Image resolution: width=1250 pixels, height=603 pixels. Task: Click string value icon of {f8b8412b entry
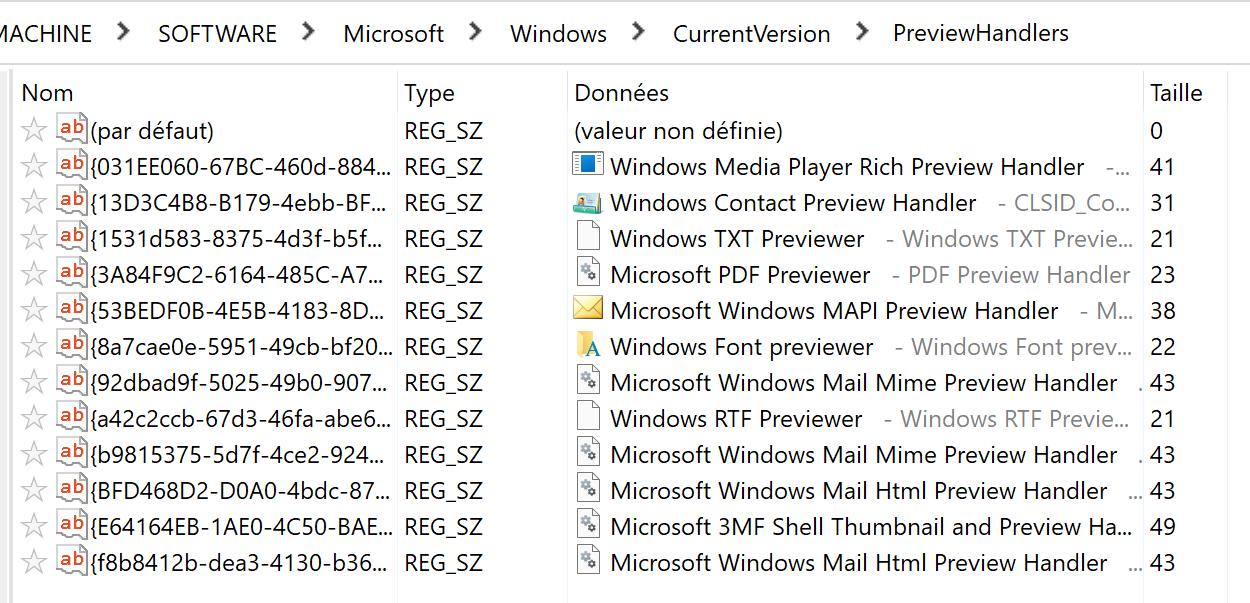pyautogui.click(x=72, y=561)
